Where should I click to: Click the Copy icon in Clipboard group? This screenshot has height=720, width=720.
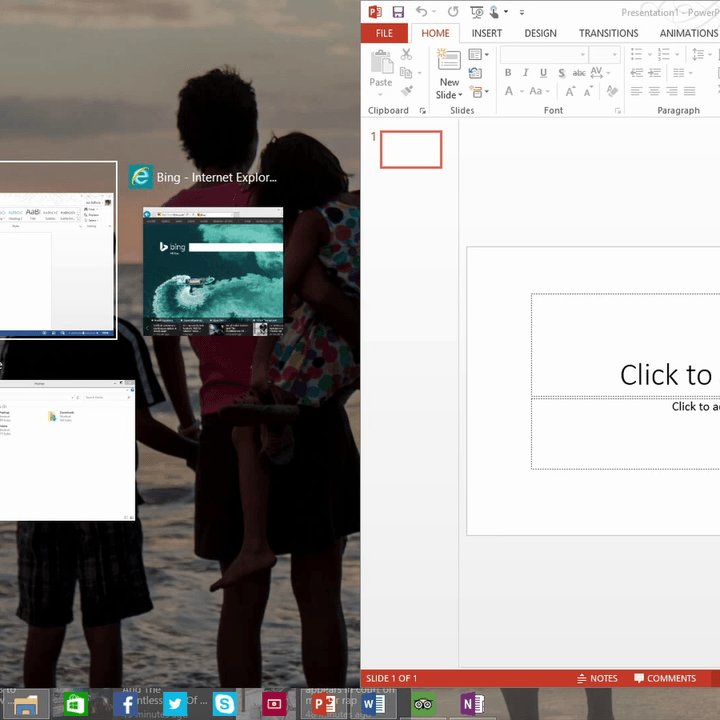[x=406, y=73]
